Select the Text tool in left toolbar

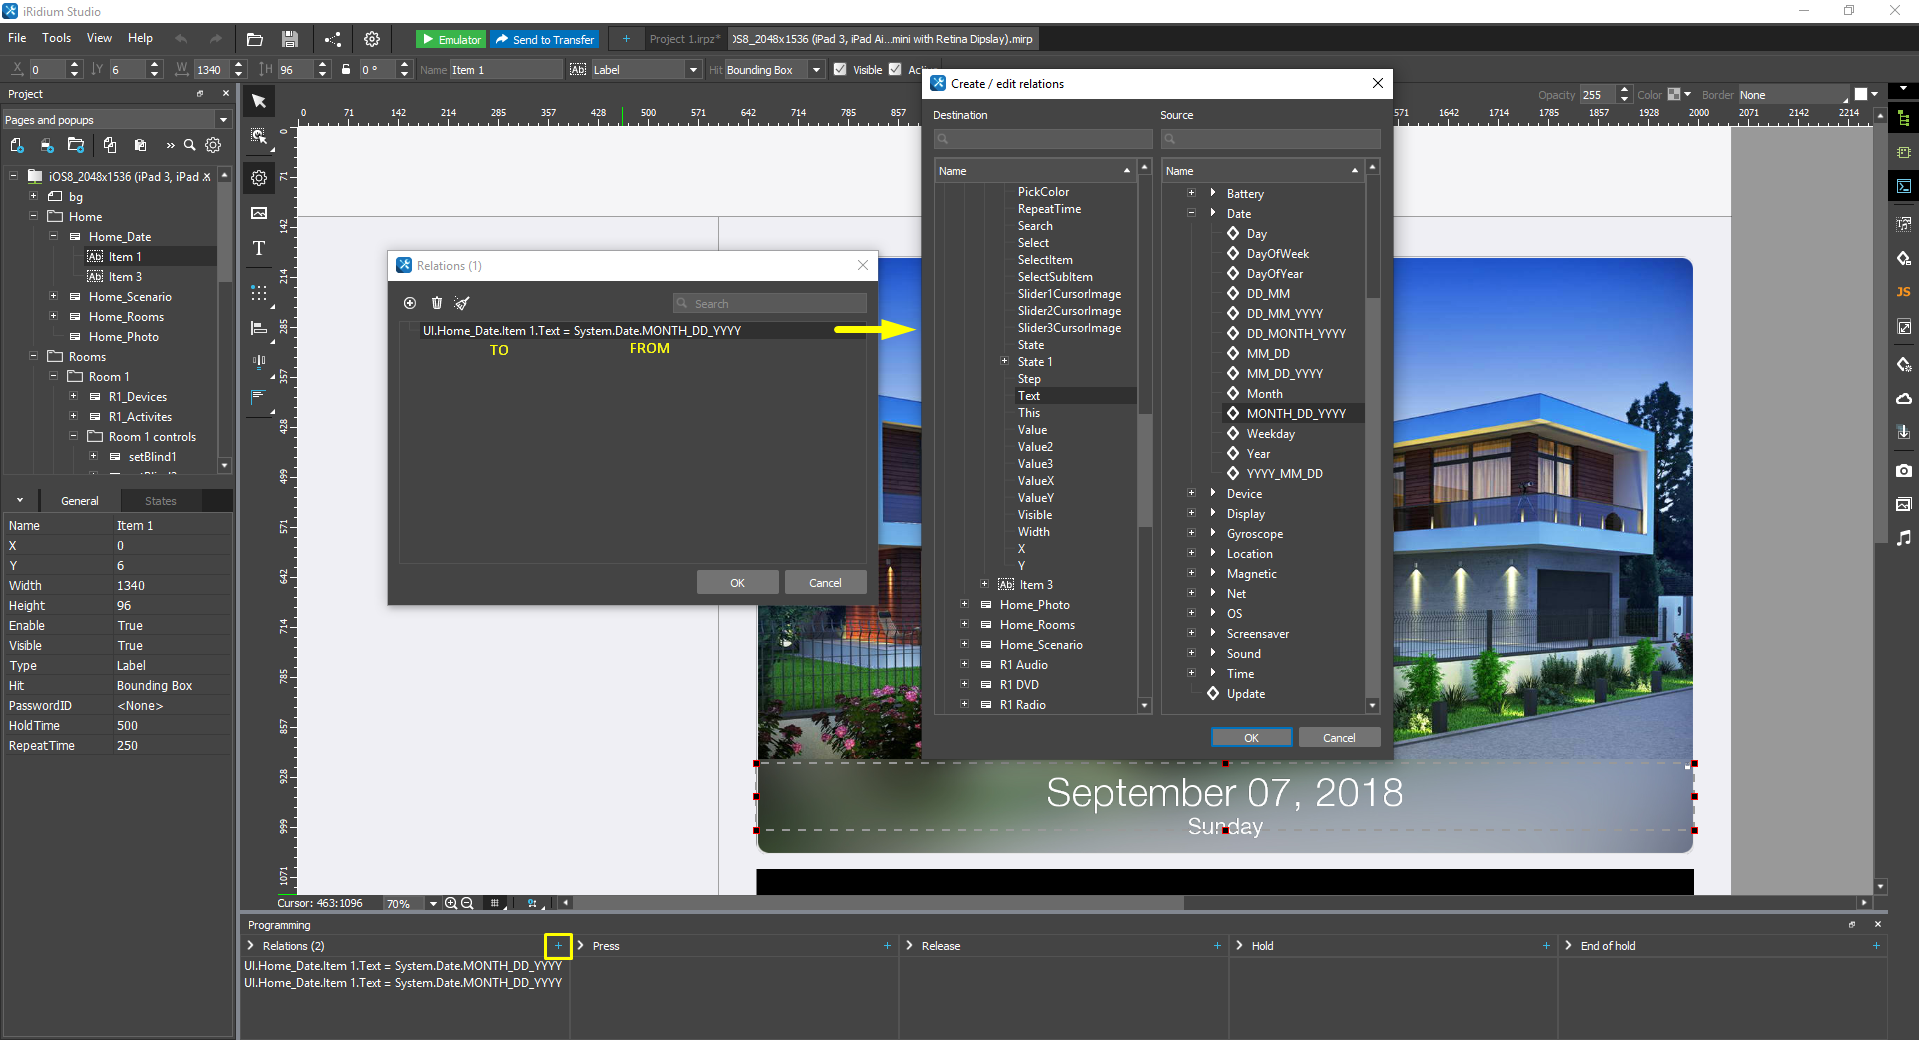coord(259,248)
